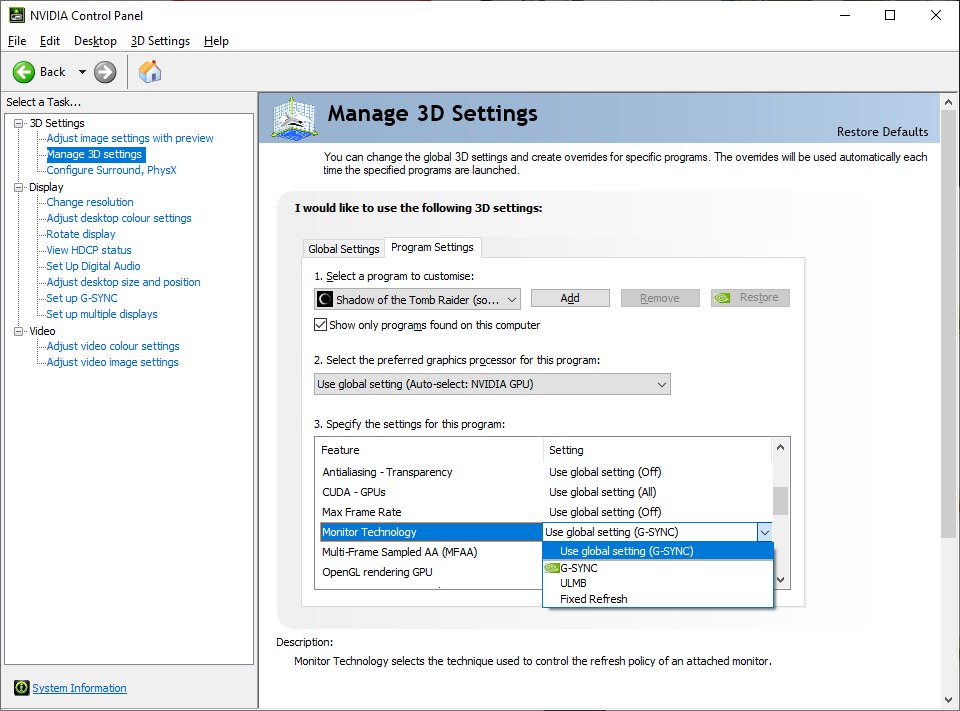Go to the Home page icon
The width and height of the screenshot is (960, 711).
pyautogui.click(x=150, y=72)
